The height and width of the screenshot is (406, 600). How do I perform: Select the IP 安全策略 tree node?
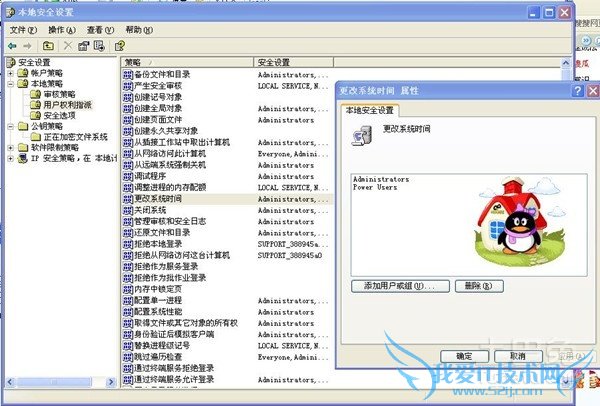click(x=73, y=158)
